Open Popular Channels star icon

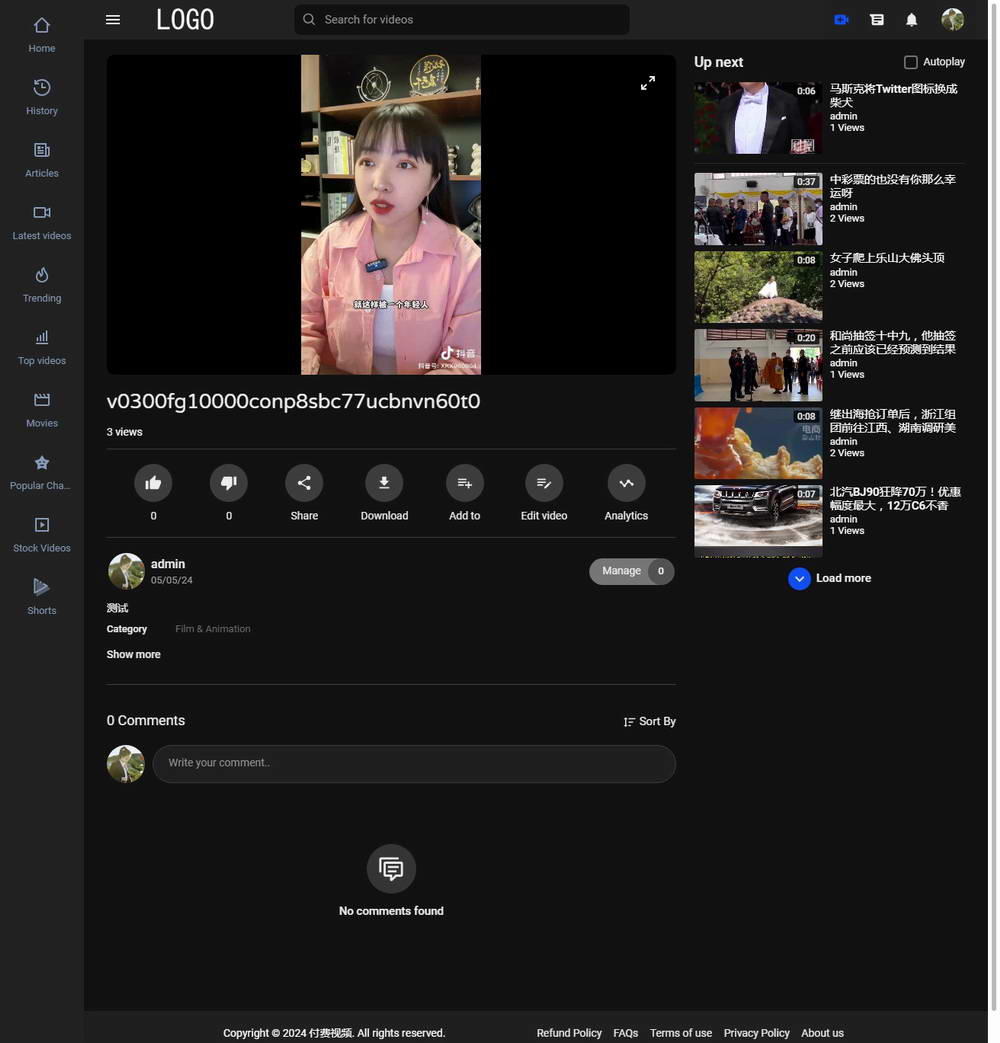(42, 462)
